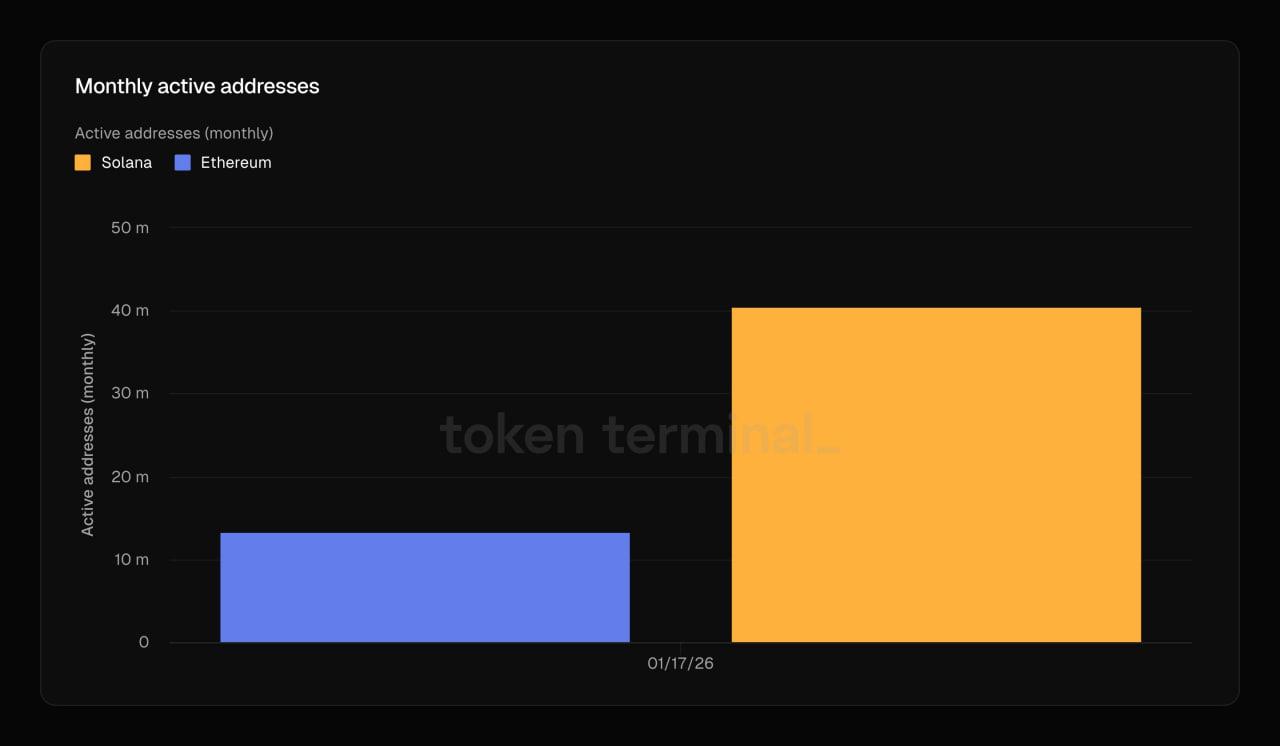Click the 30 m axis label

[130, 393]
